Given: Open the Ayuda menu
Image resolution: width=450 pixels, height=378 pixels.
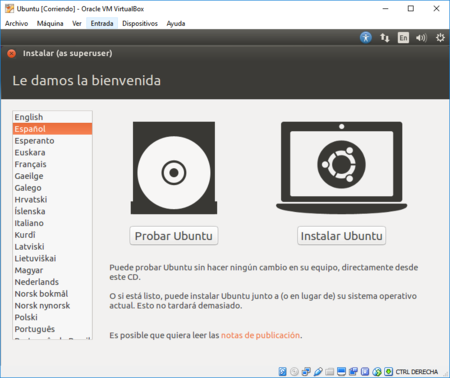Looking at the screenshot, I should [176, 23].
